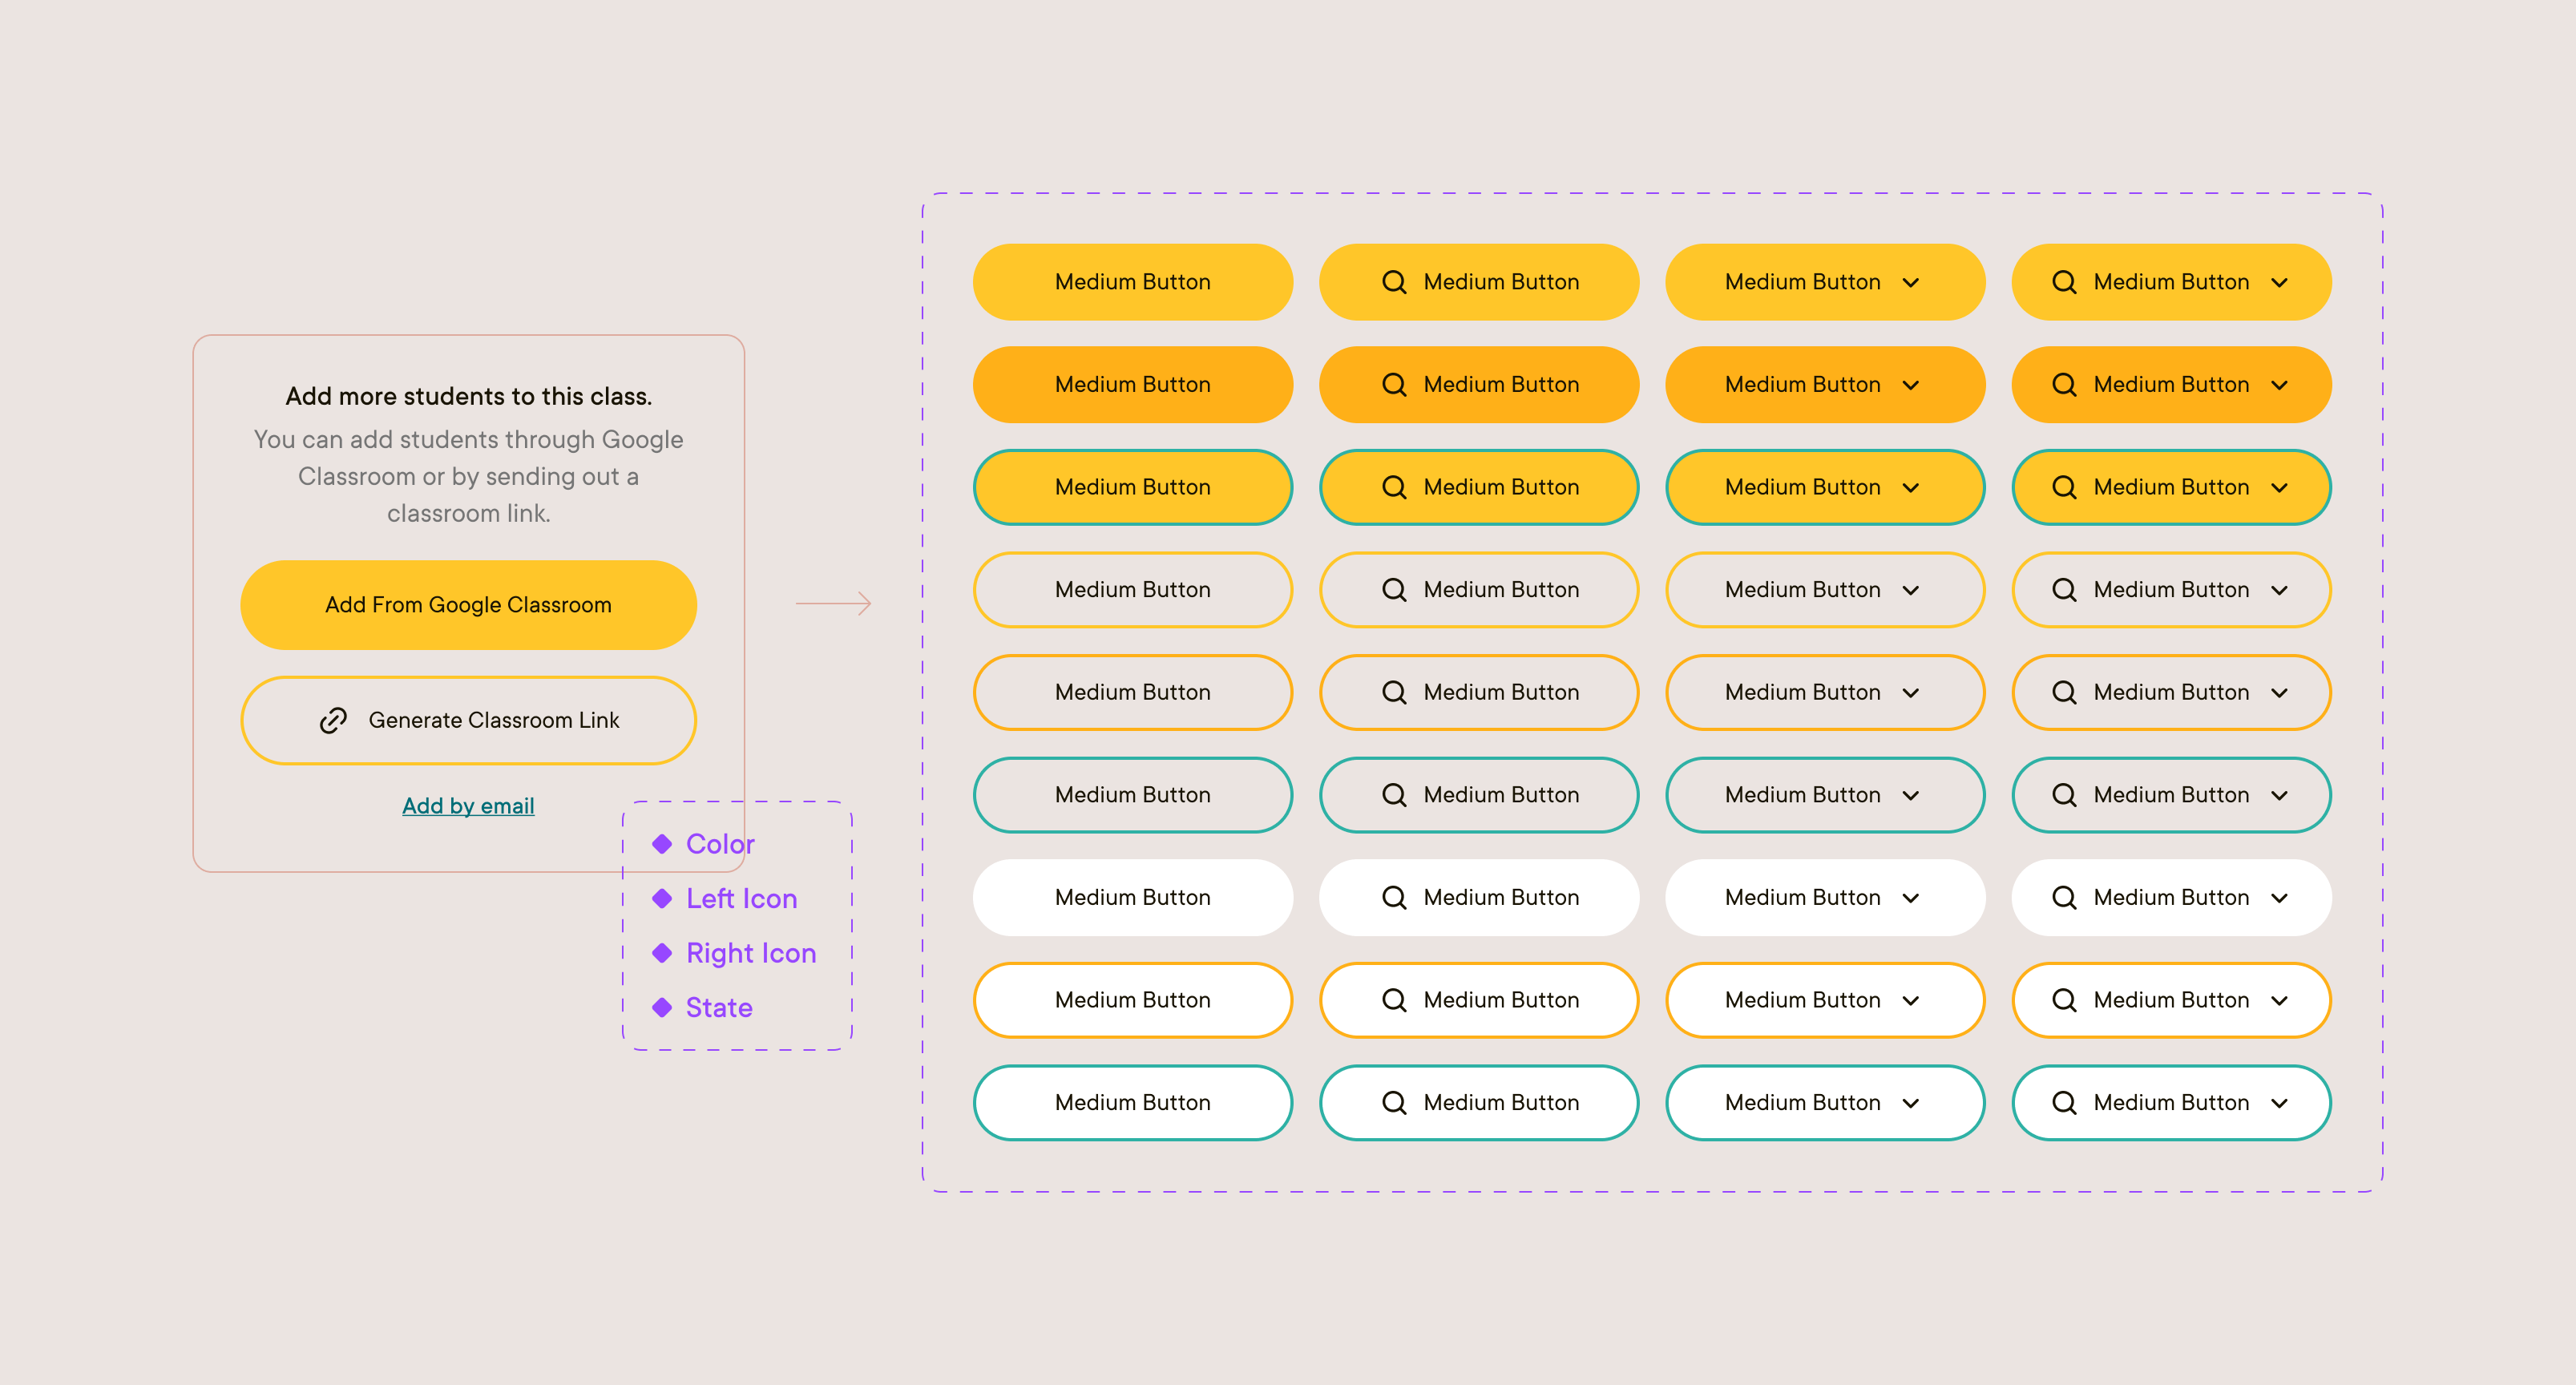Select the State property label
The image size is (2576, 1385).
click(719, 1007)
